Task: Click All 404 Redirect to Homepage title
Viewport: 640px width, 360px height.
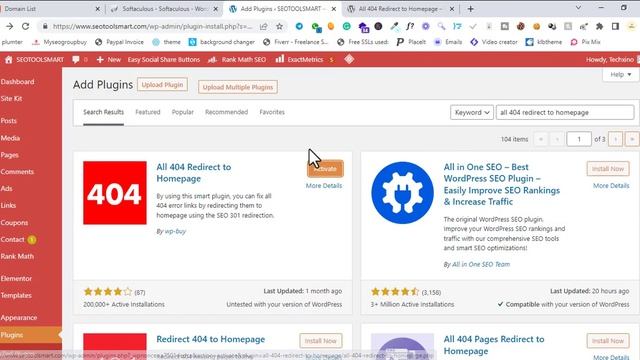Action: [193, 173]
